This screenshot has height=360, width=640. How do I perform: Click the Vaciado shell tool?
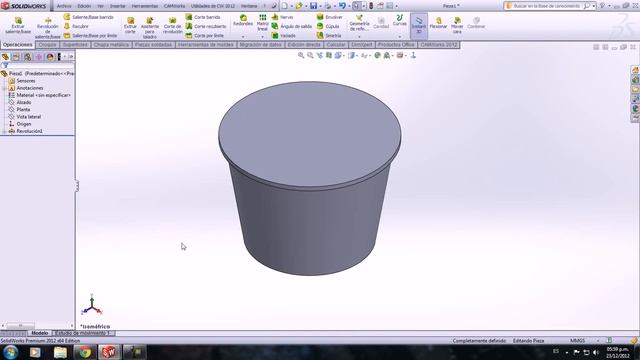[284, 36]
